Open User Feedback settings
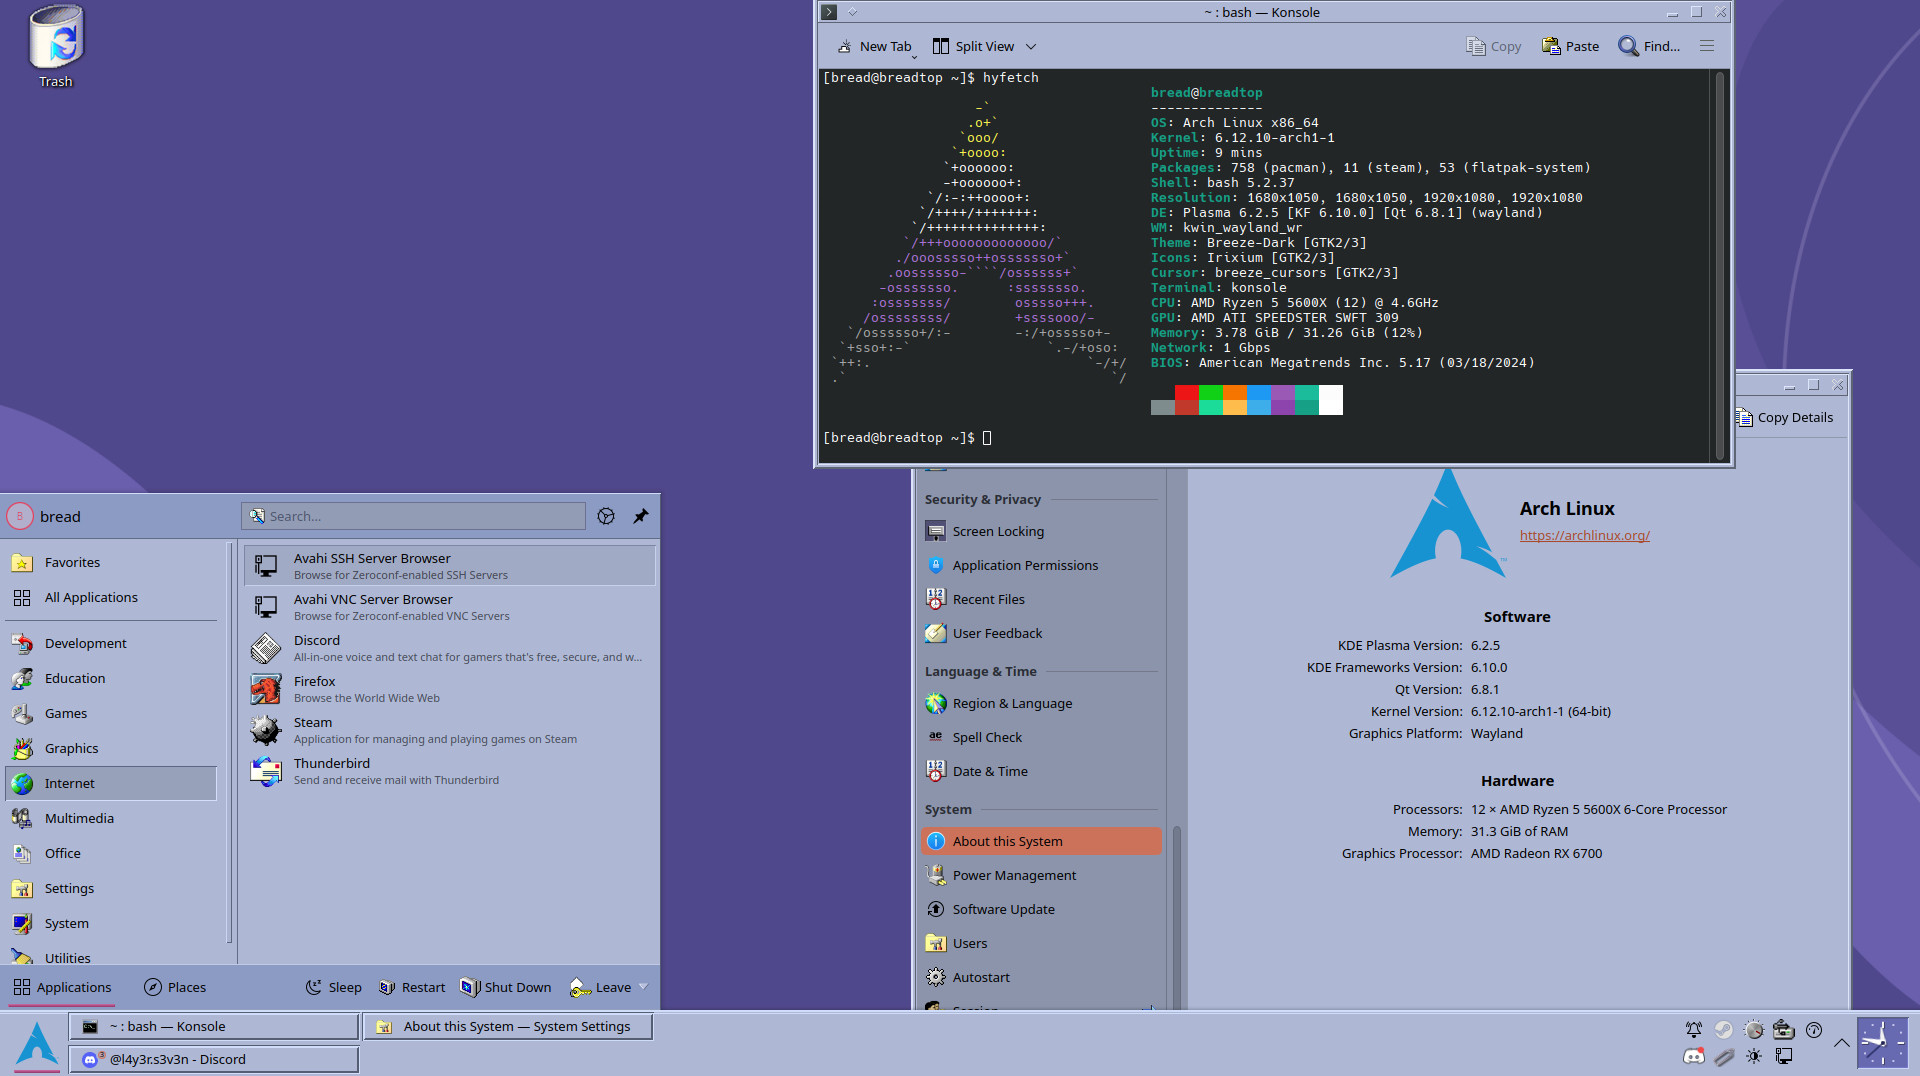The width and height of the screenshot is (1920, 1076). pos(1040,633)
